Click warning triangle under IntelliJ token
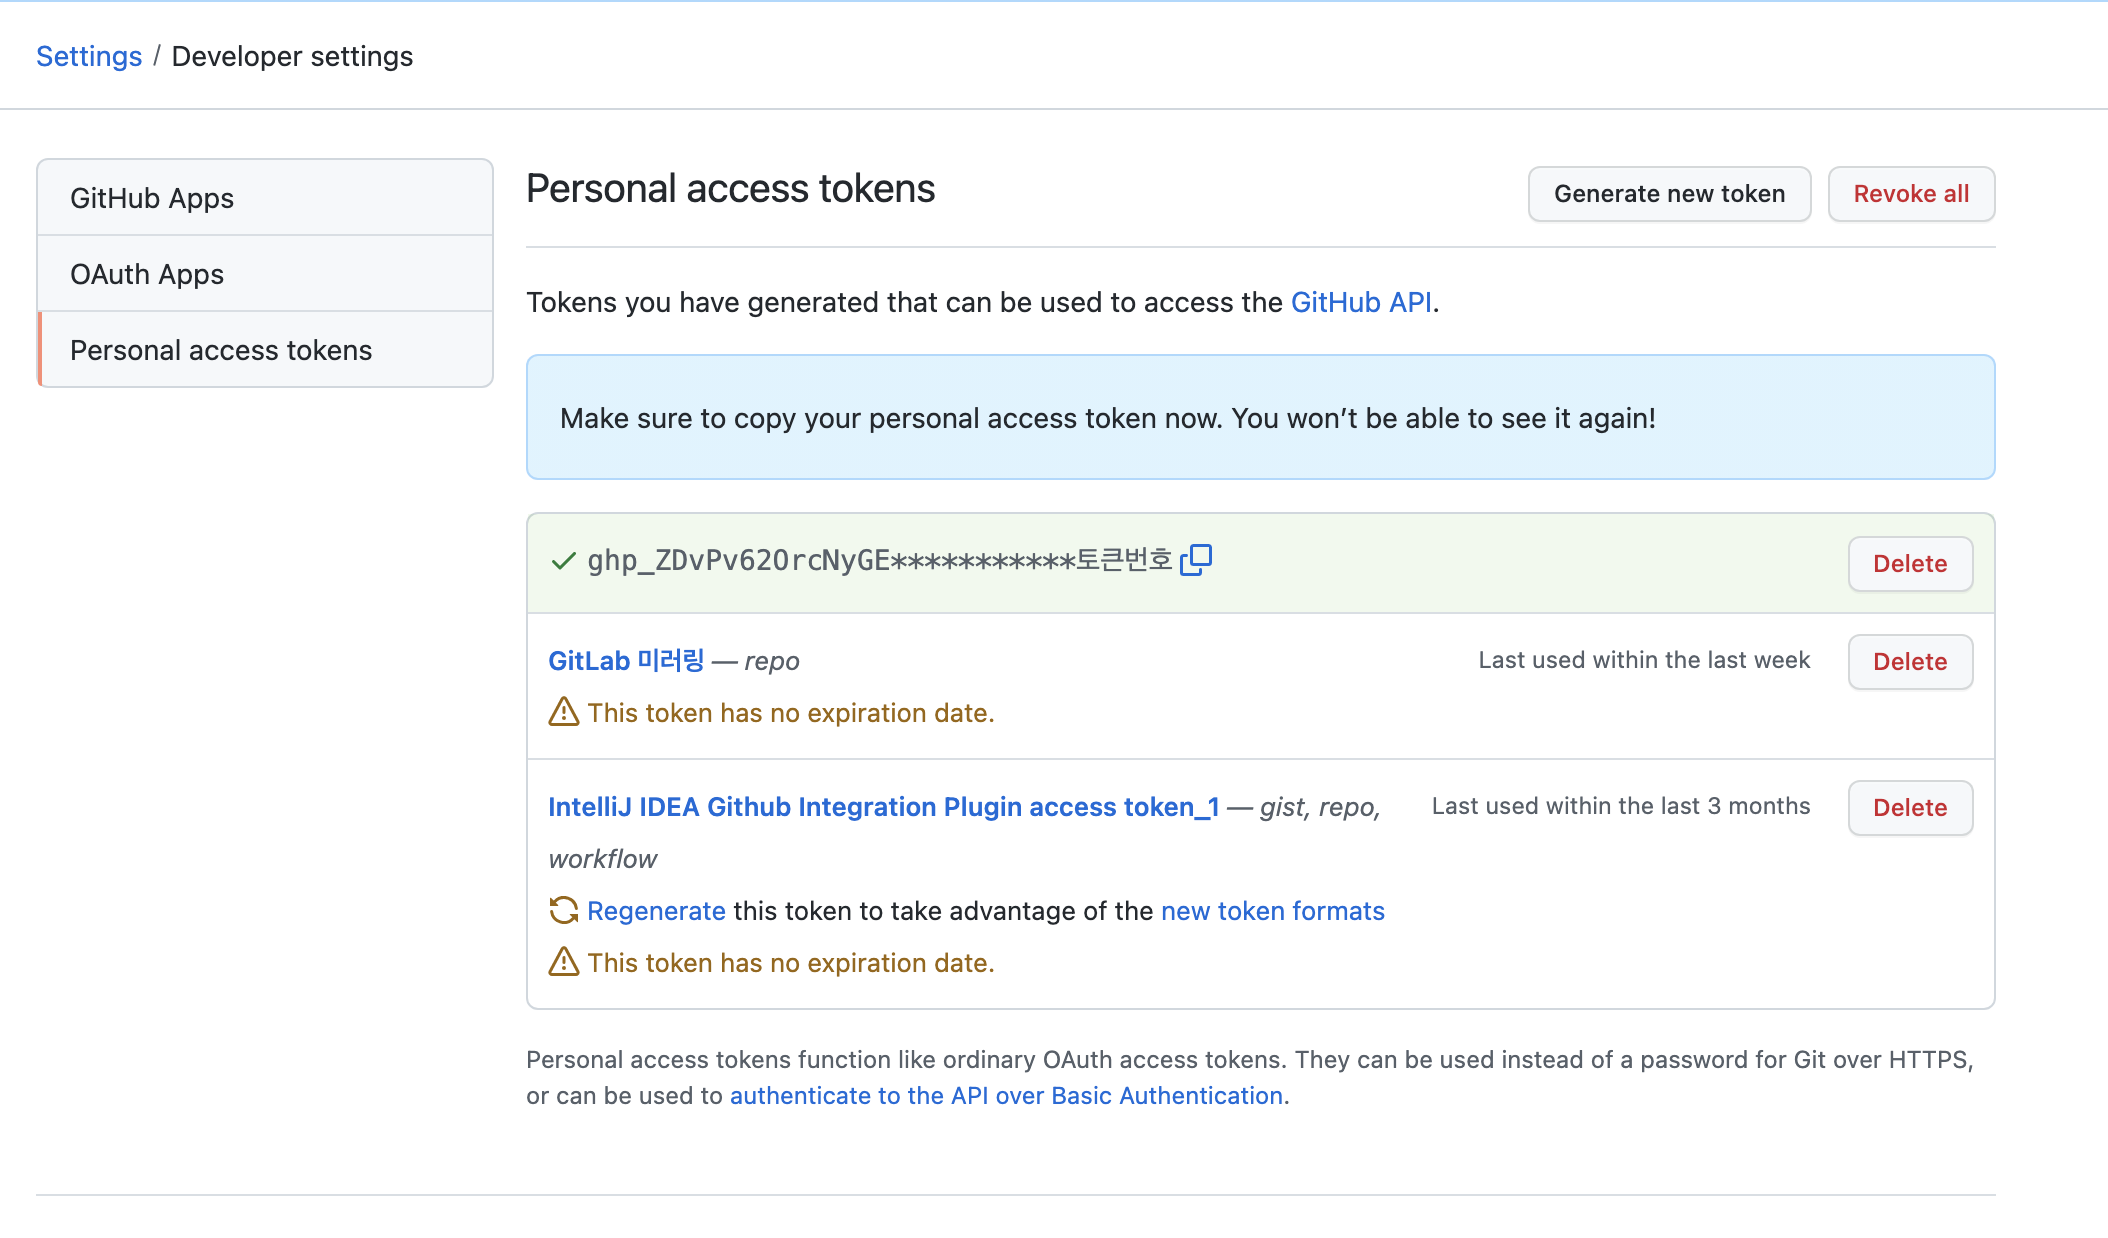The image size is (2108, 1238). [564, 962]
